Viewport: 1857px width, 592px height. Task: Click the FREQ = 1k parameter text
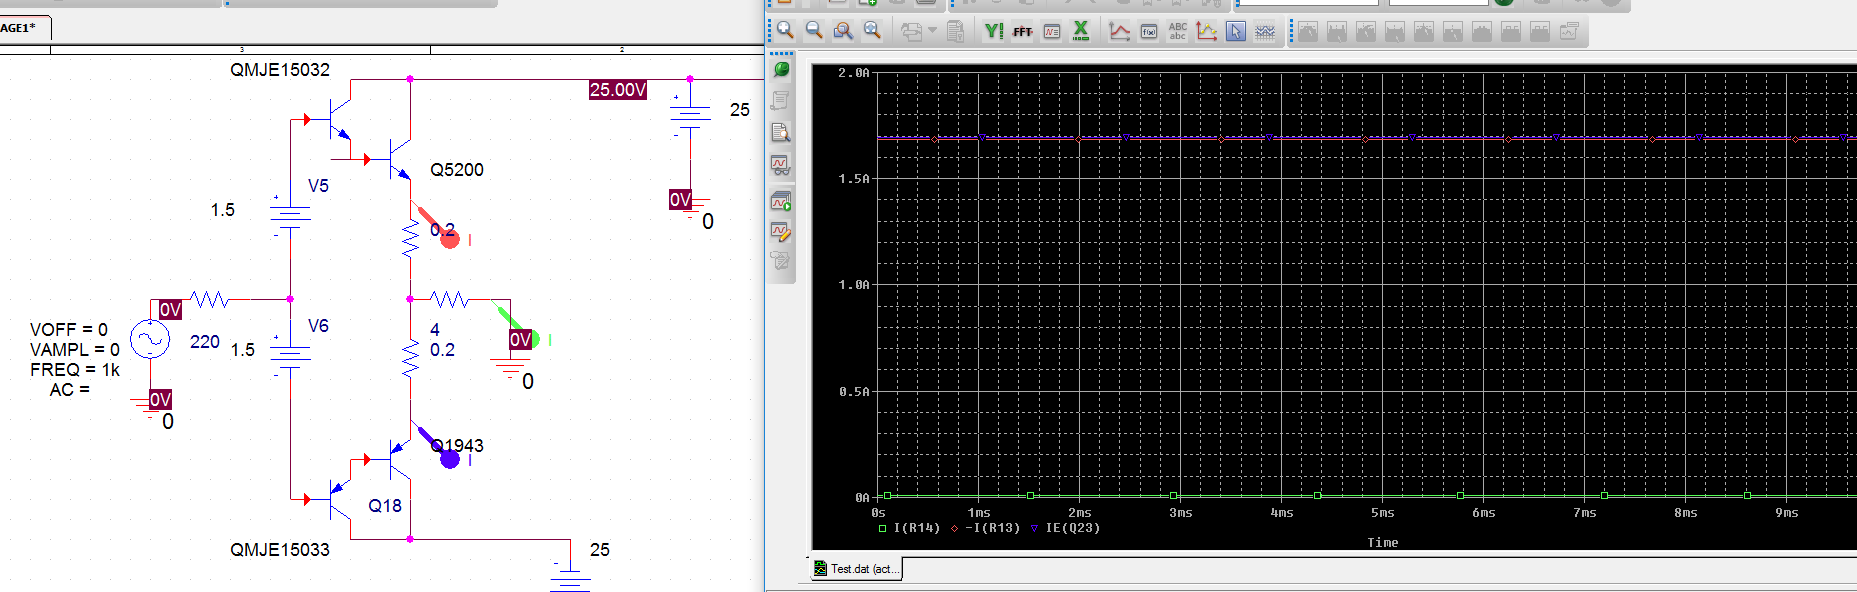[x=75, y=370]
